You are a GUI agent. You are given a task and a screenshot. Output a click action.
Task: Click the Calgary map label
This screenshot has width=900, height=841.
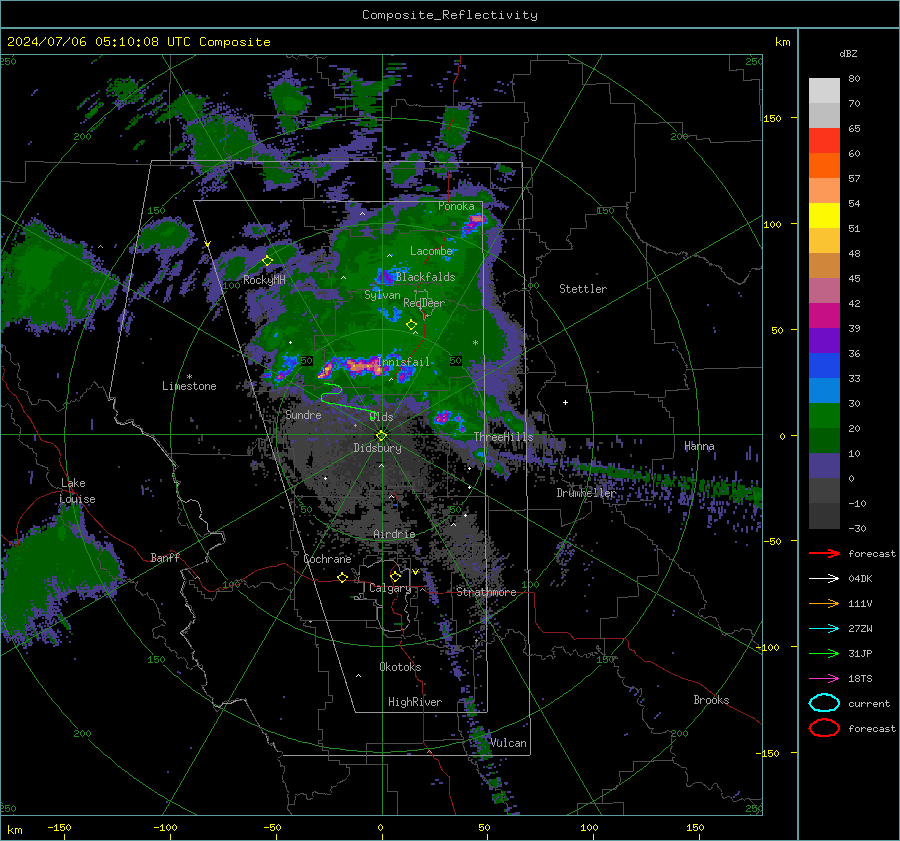click(x=390, y=588)
